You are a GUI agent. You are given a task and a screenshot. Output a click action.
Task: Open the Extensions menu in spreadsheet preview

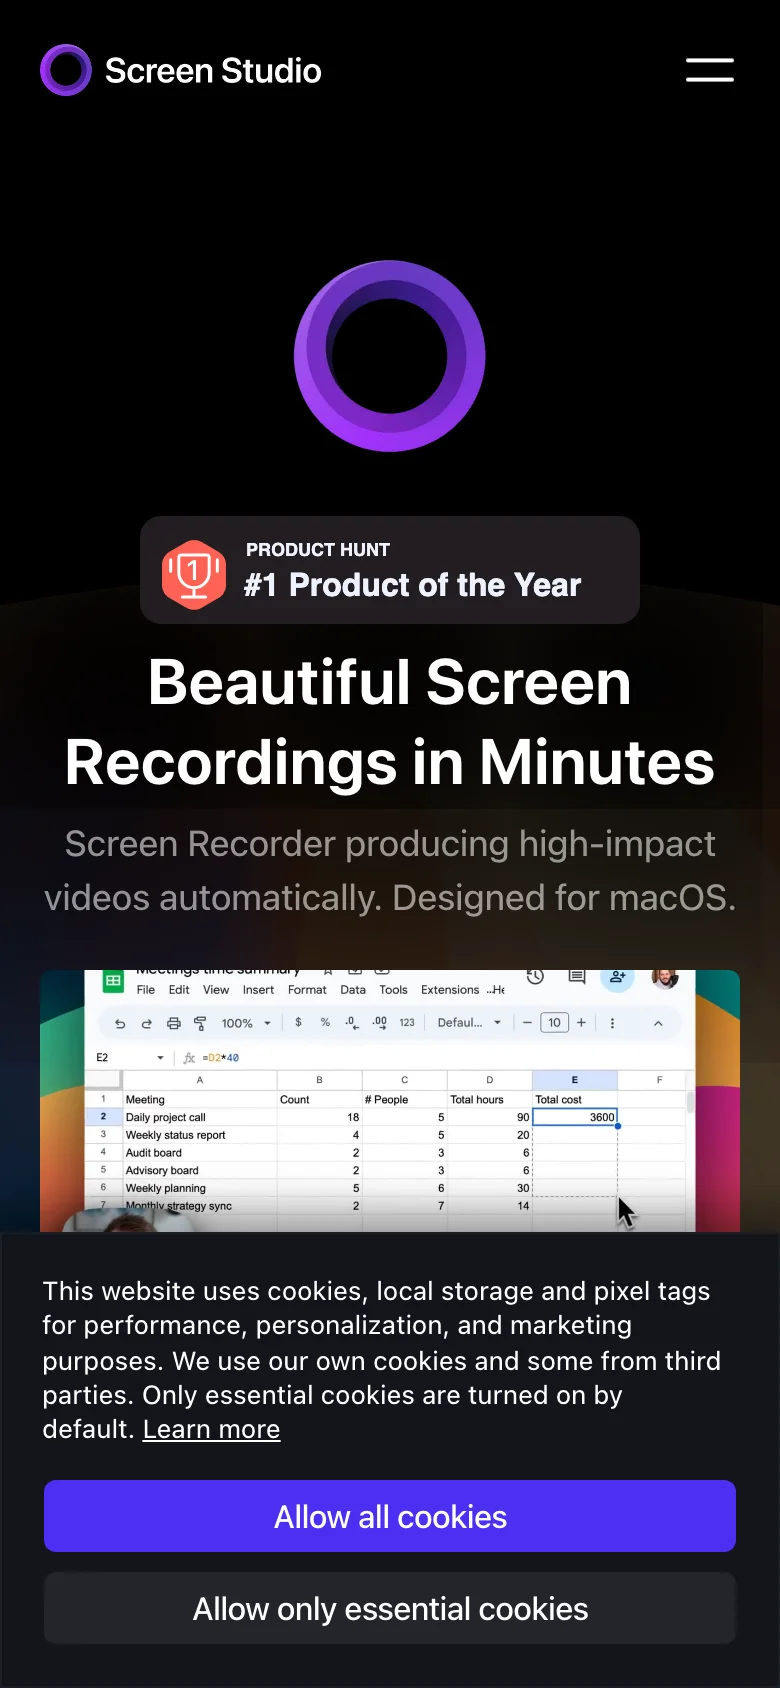tap(450, 990)
